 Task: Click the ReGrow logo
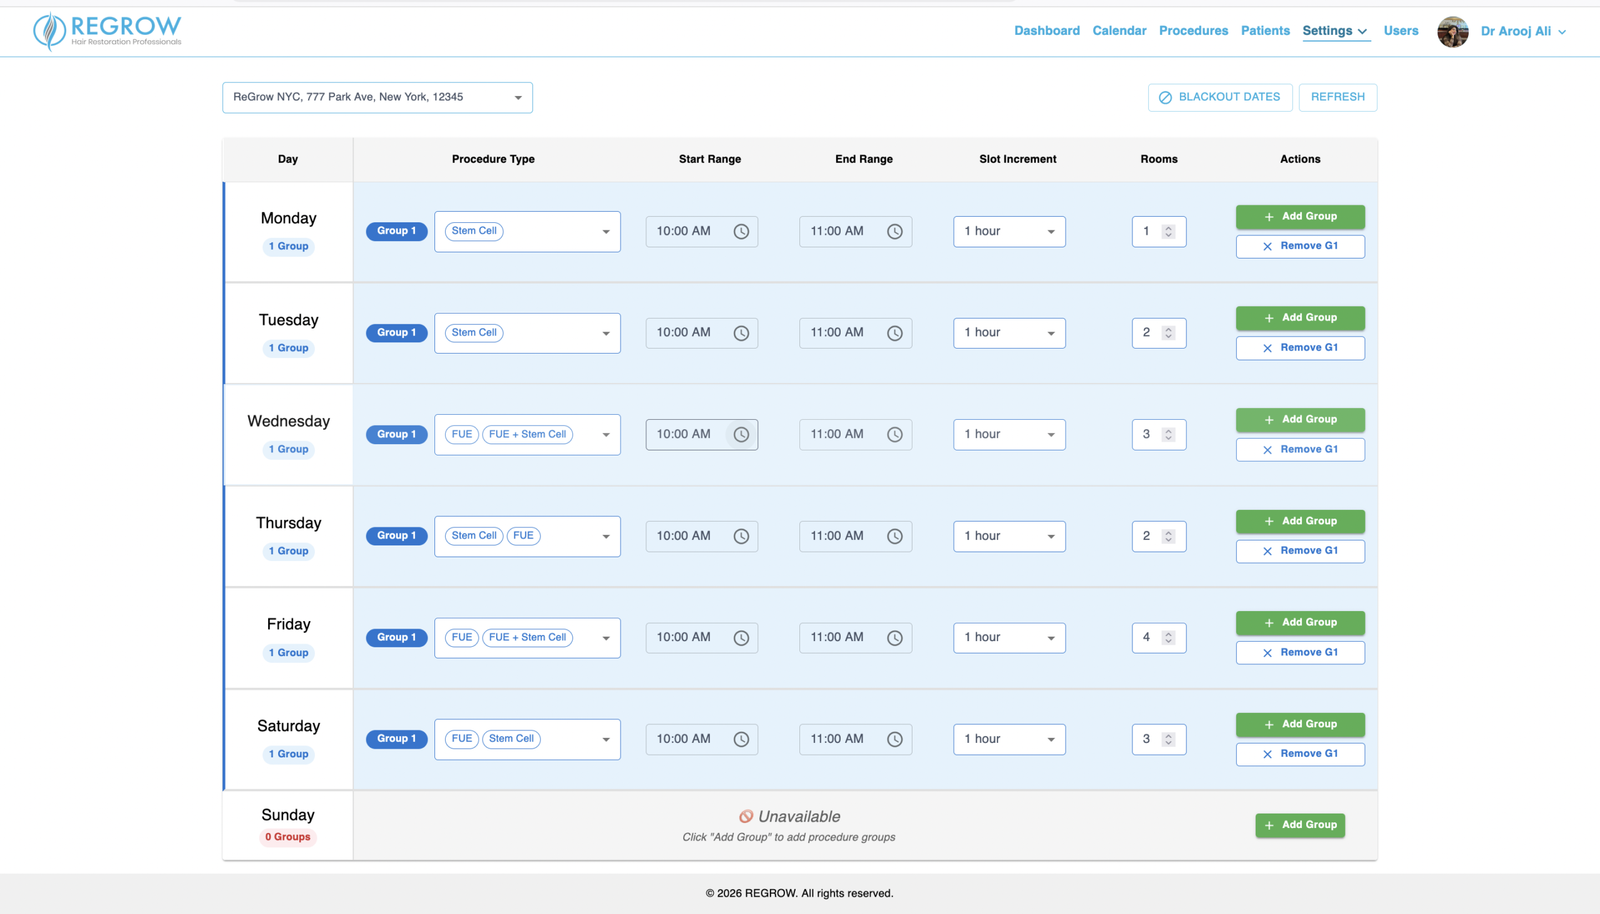(x=107, y=31)
